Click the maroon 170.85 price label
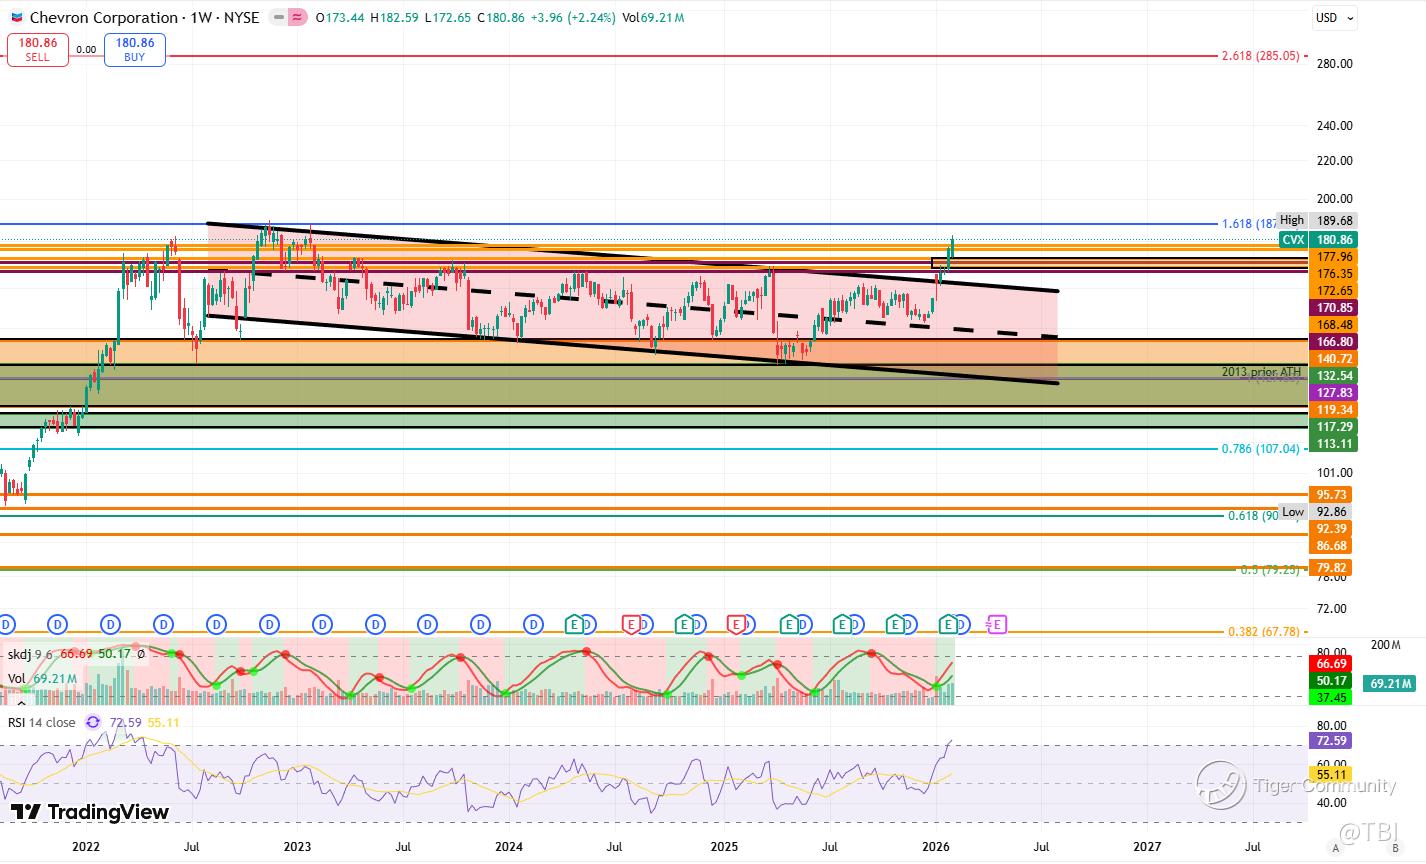 1333,308
